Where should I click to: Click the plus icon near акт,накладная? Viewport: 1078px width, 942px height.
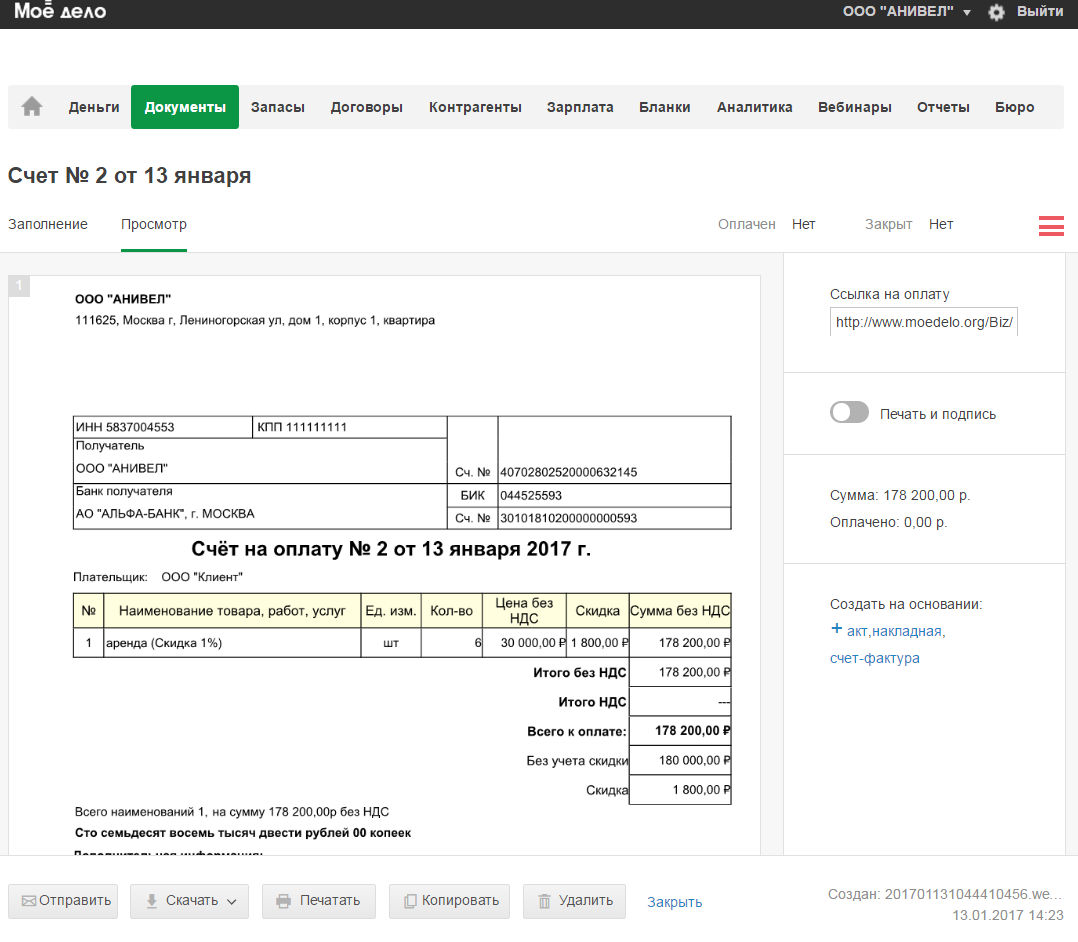(837, 629)
